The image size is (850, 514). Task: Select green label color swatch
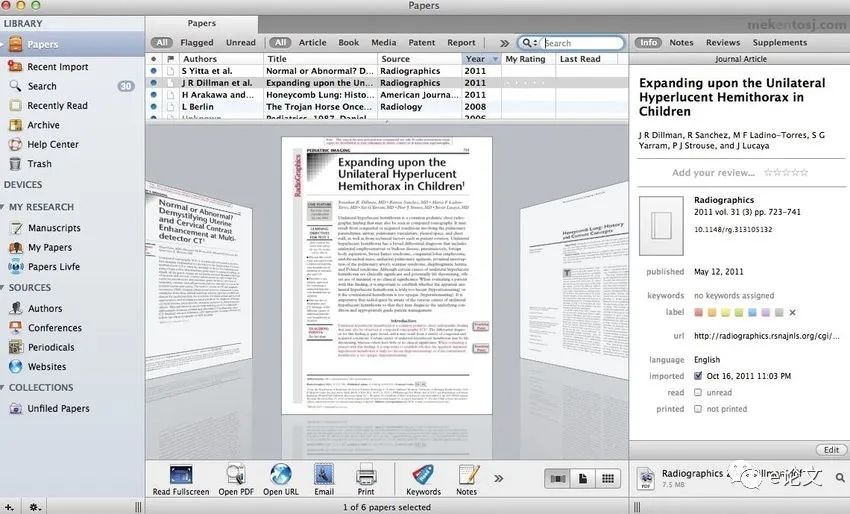click(739, 313)
